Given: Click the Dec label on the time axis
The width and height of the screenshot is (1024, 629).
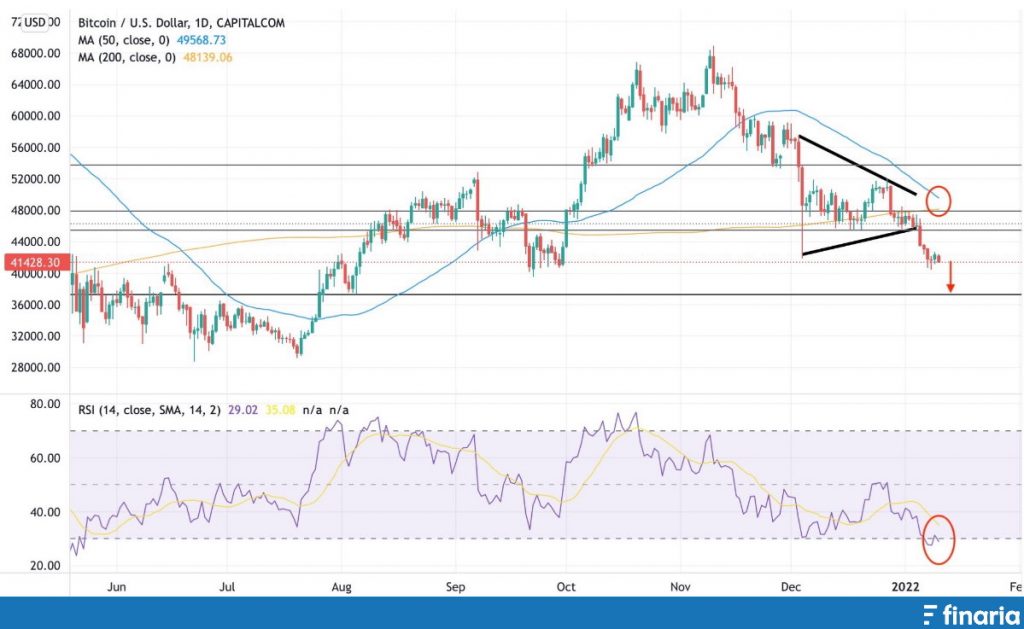Looking at the screenshot, I should (790, 587).
